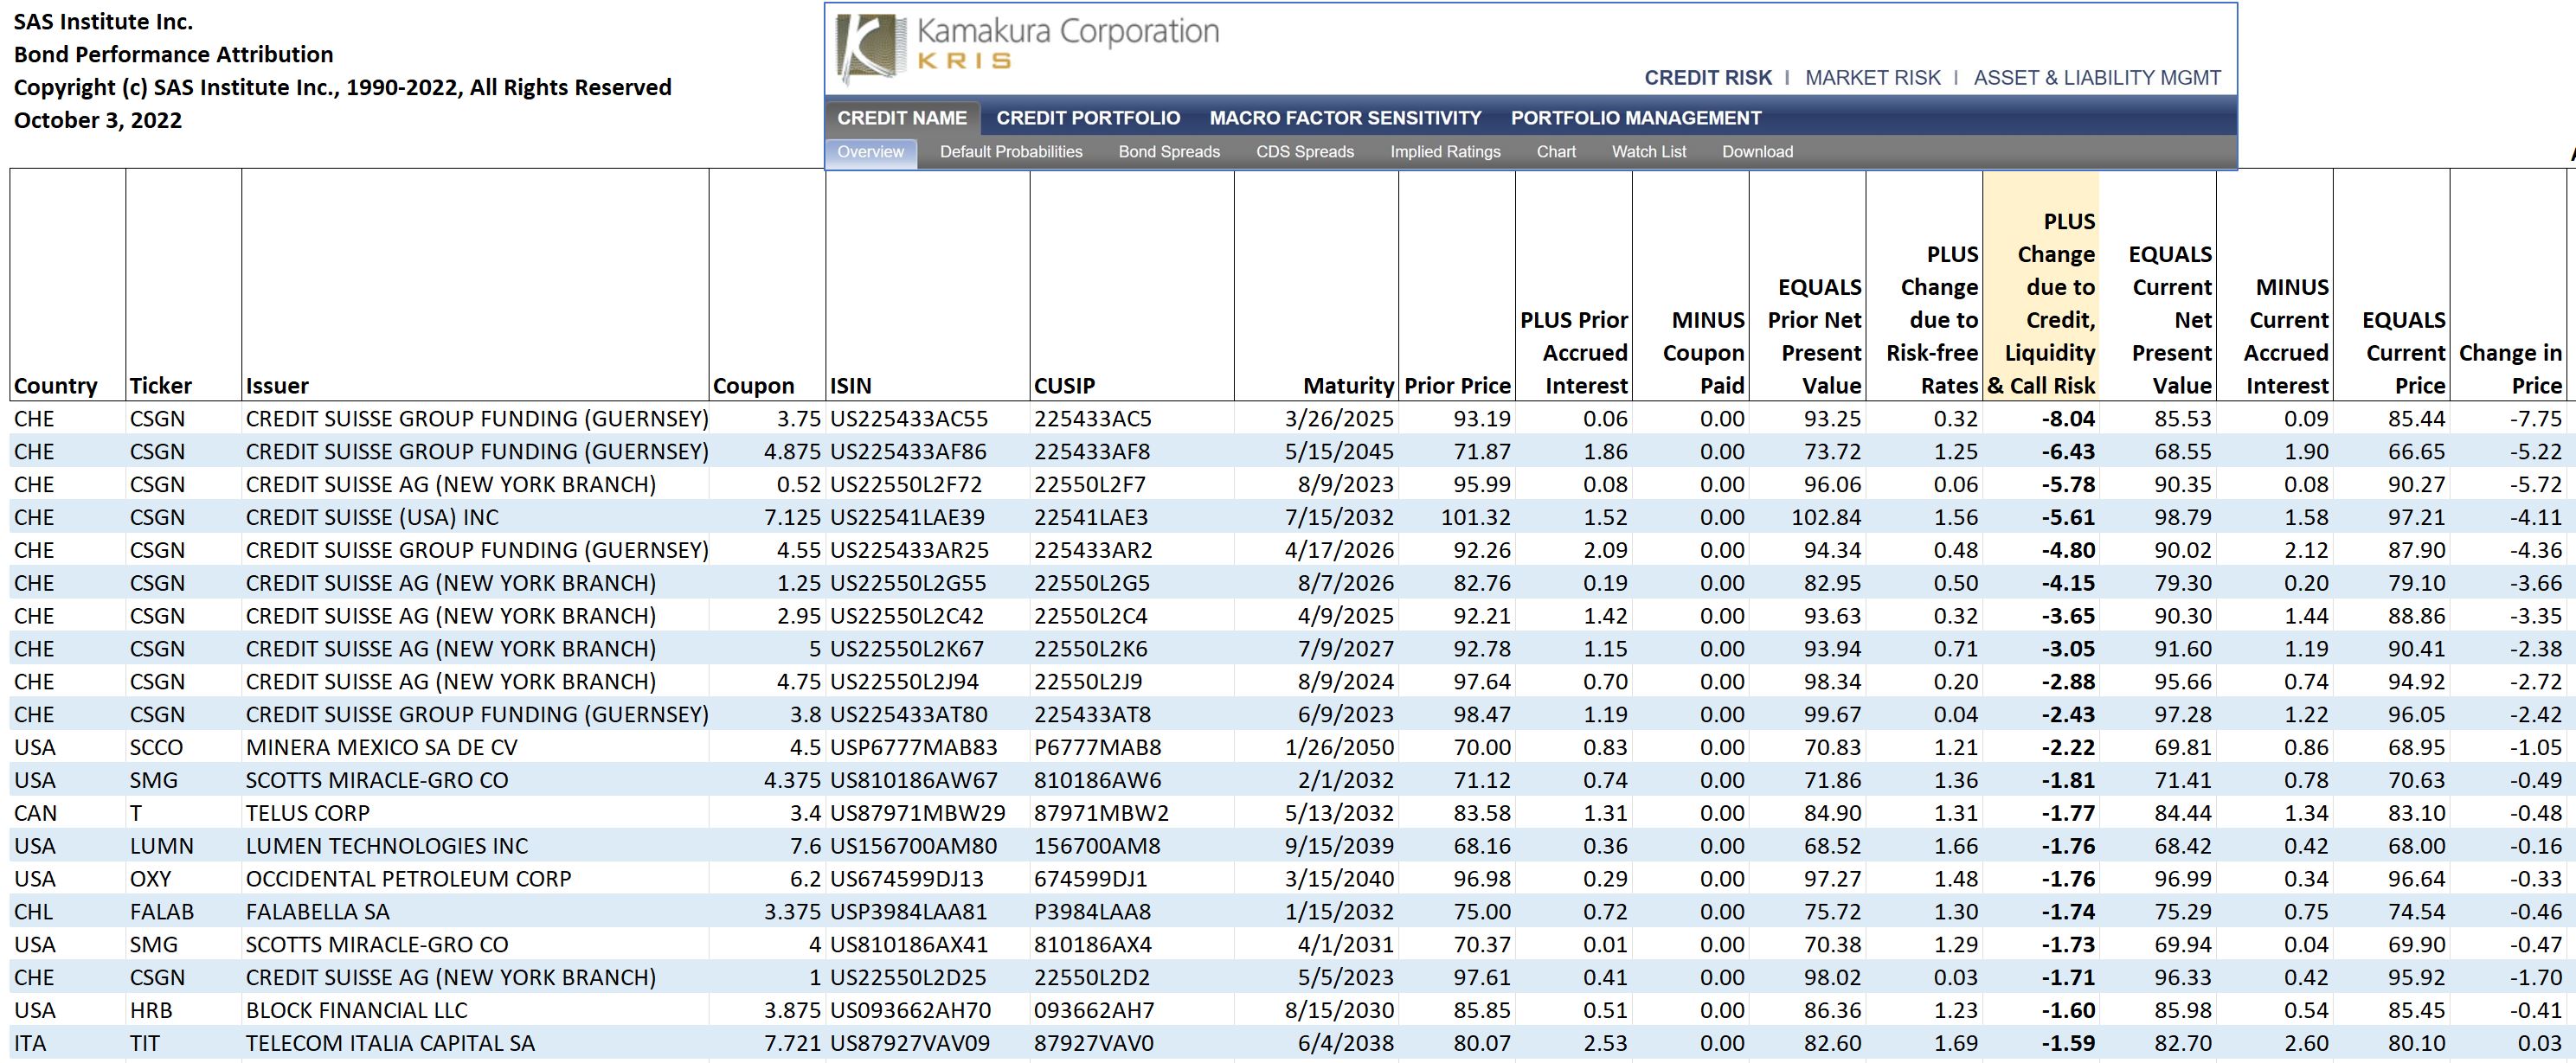Screen dimensions: 2576x1063
Task: Open the Chart sub-tab
Action: (x=1556, y=152)
